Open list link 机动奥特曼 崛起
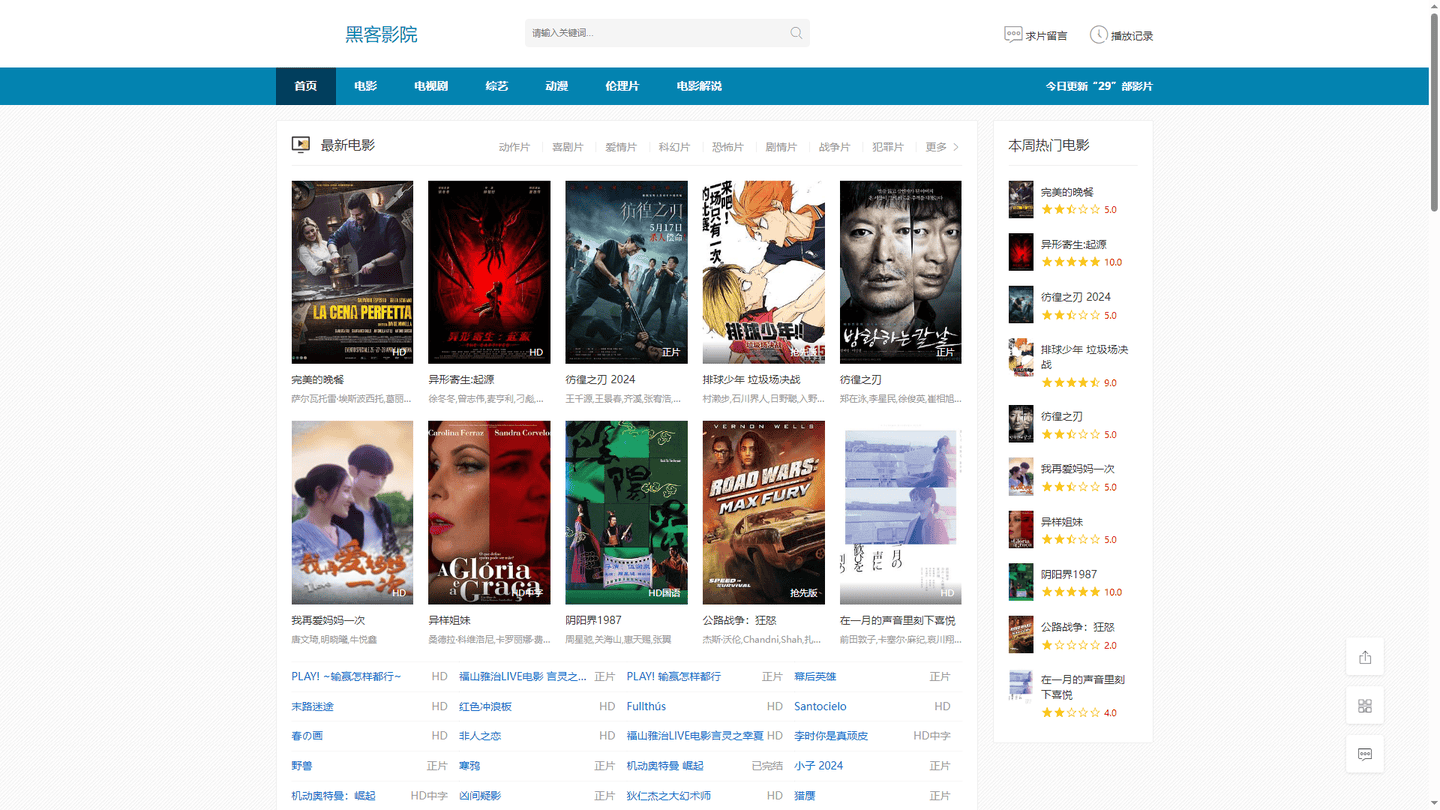The image size is (1440, 810). [665, 766]
